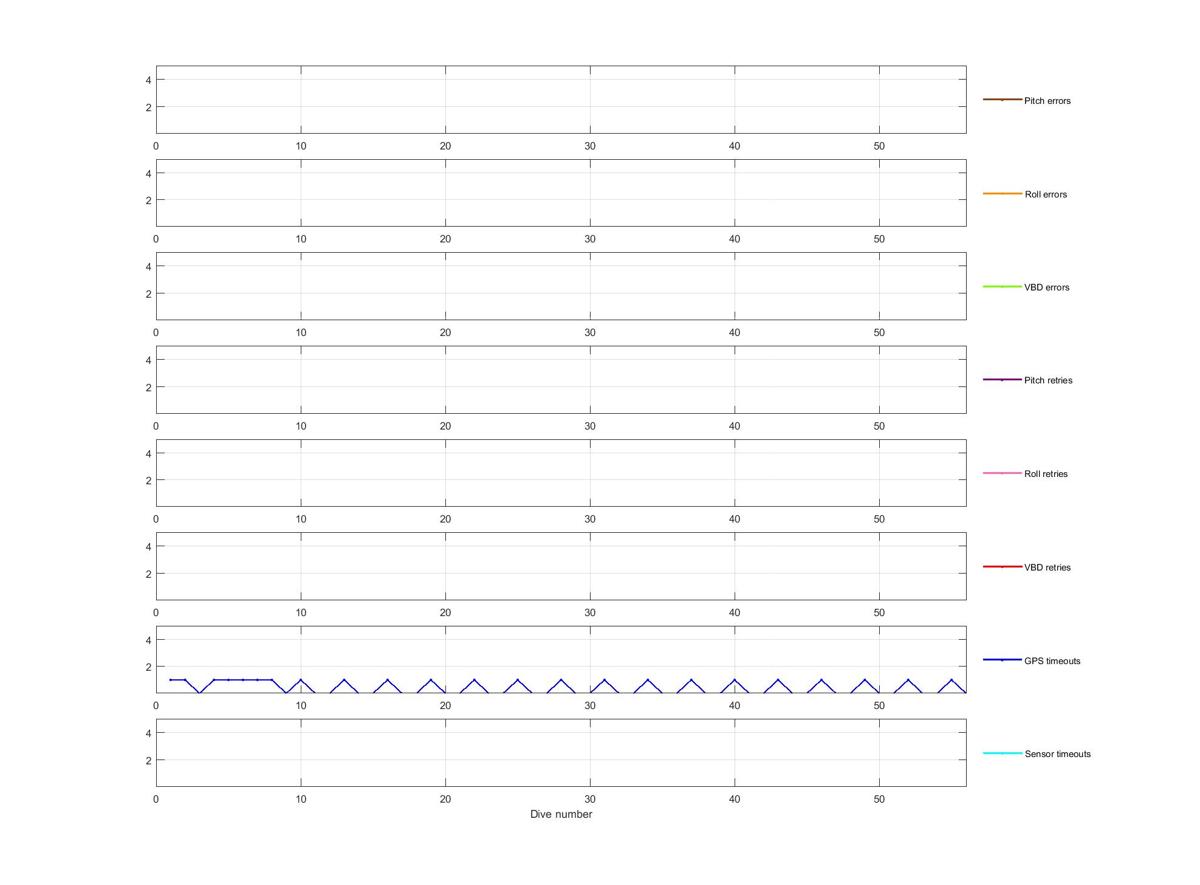Click the Roll errors legend label
This screenshot has height=885, width=1200.
click(x=1046, y=194)
